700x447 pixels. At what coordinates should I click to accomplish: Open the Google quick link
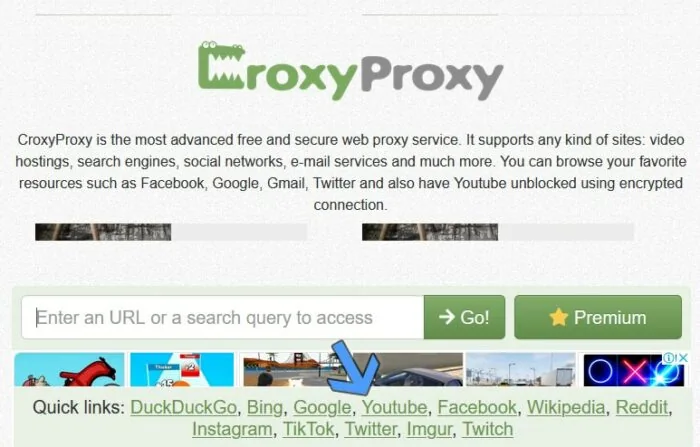322,407
